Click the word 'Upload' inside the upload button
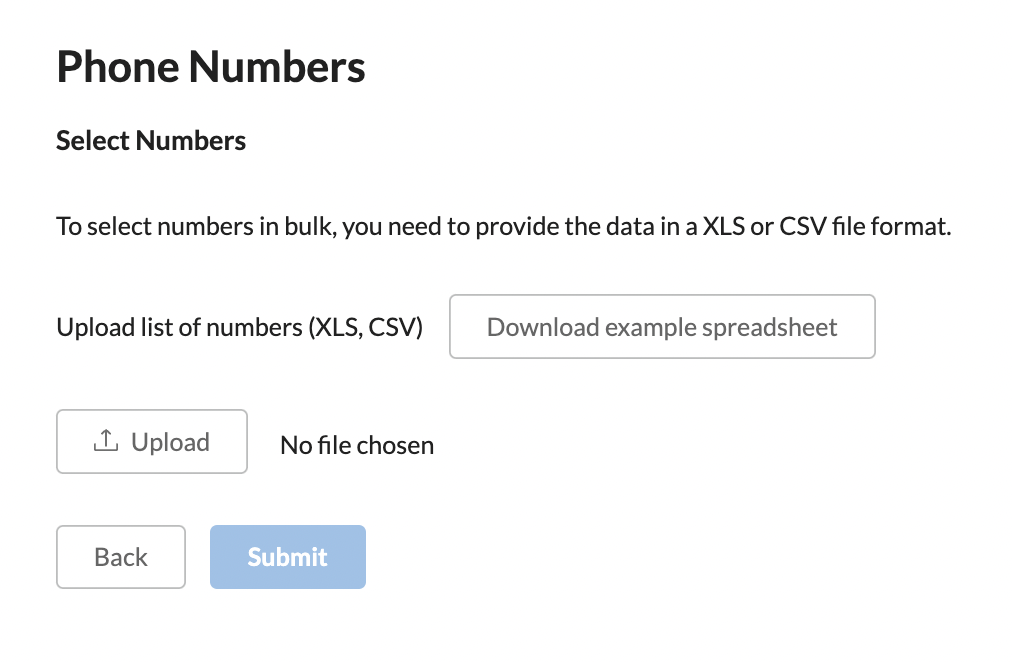Image resolution: width=1012 pixels, height=662 pixels. point(170,443)
